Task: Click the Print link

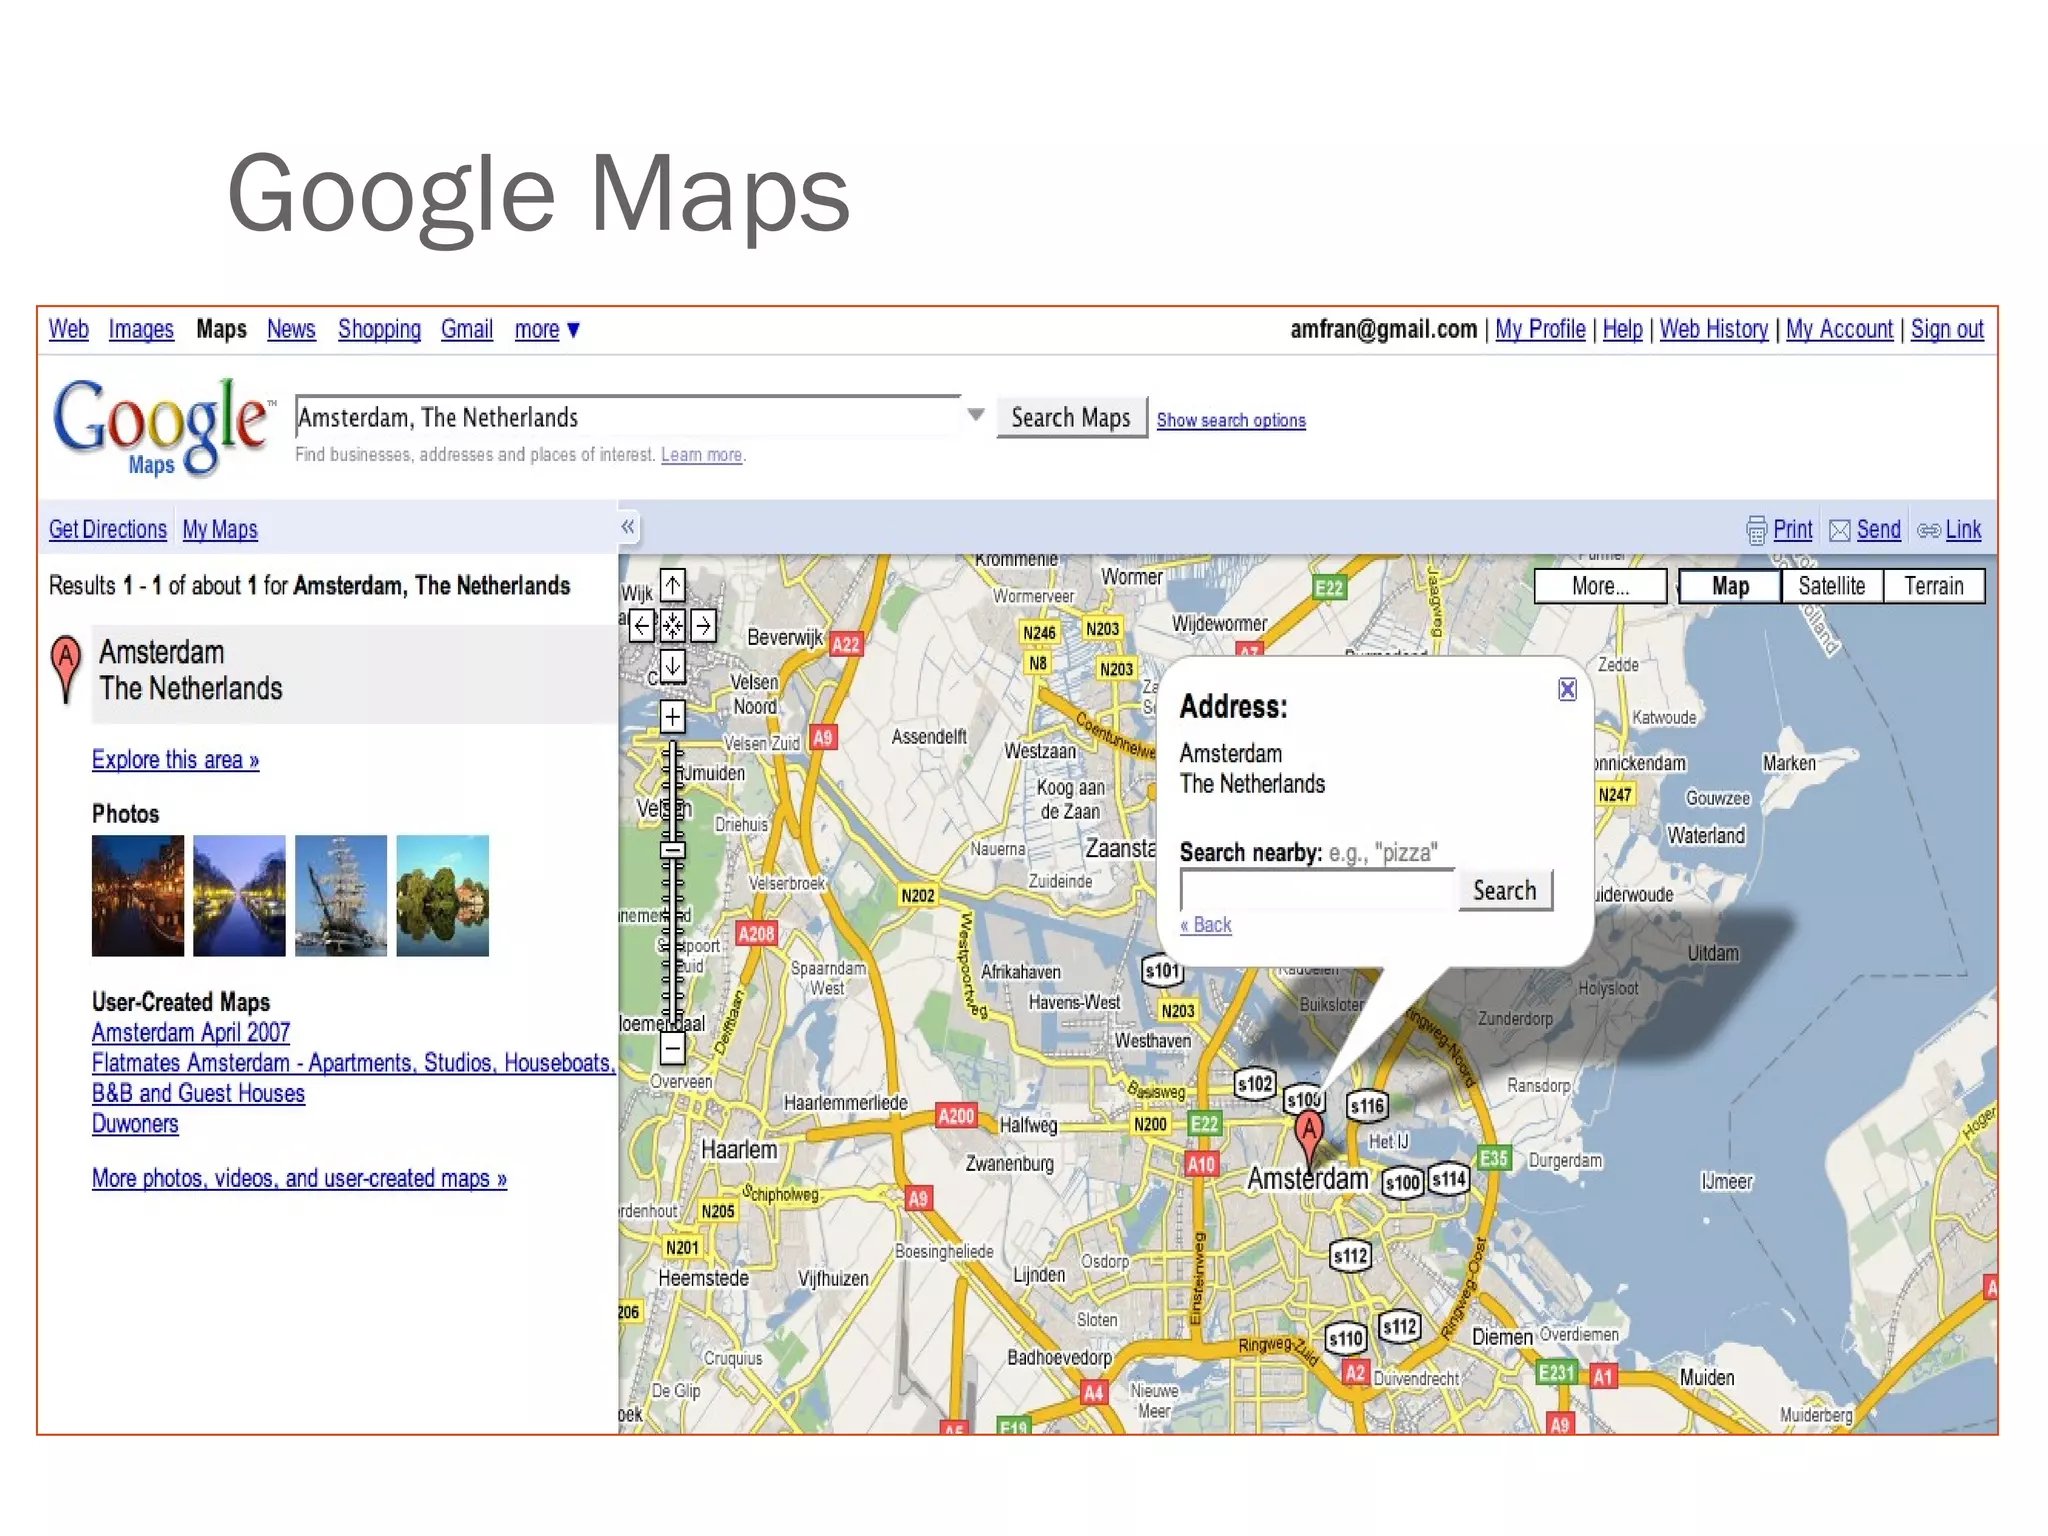Action: click(1792, 529)
